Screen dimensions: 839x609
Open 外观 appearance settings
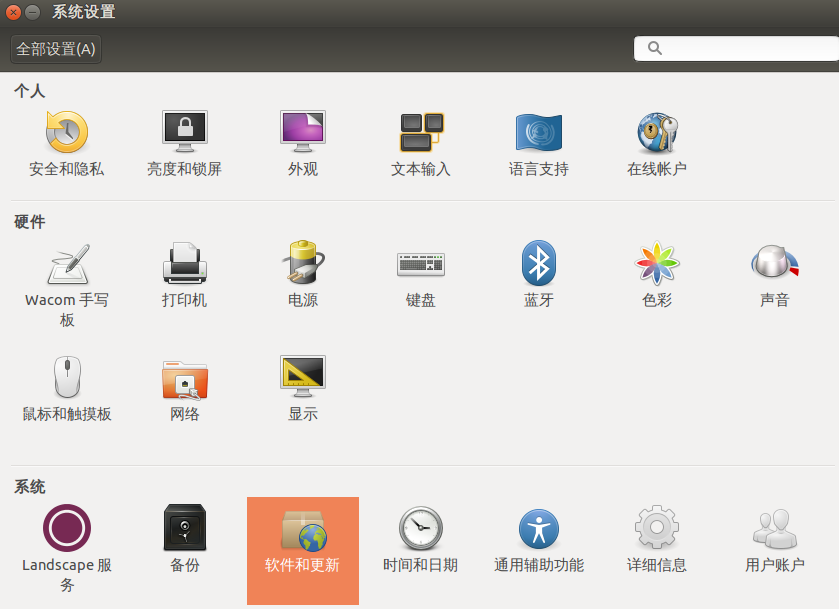point(303,143)
